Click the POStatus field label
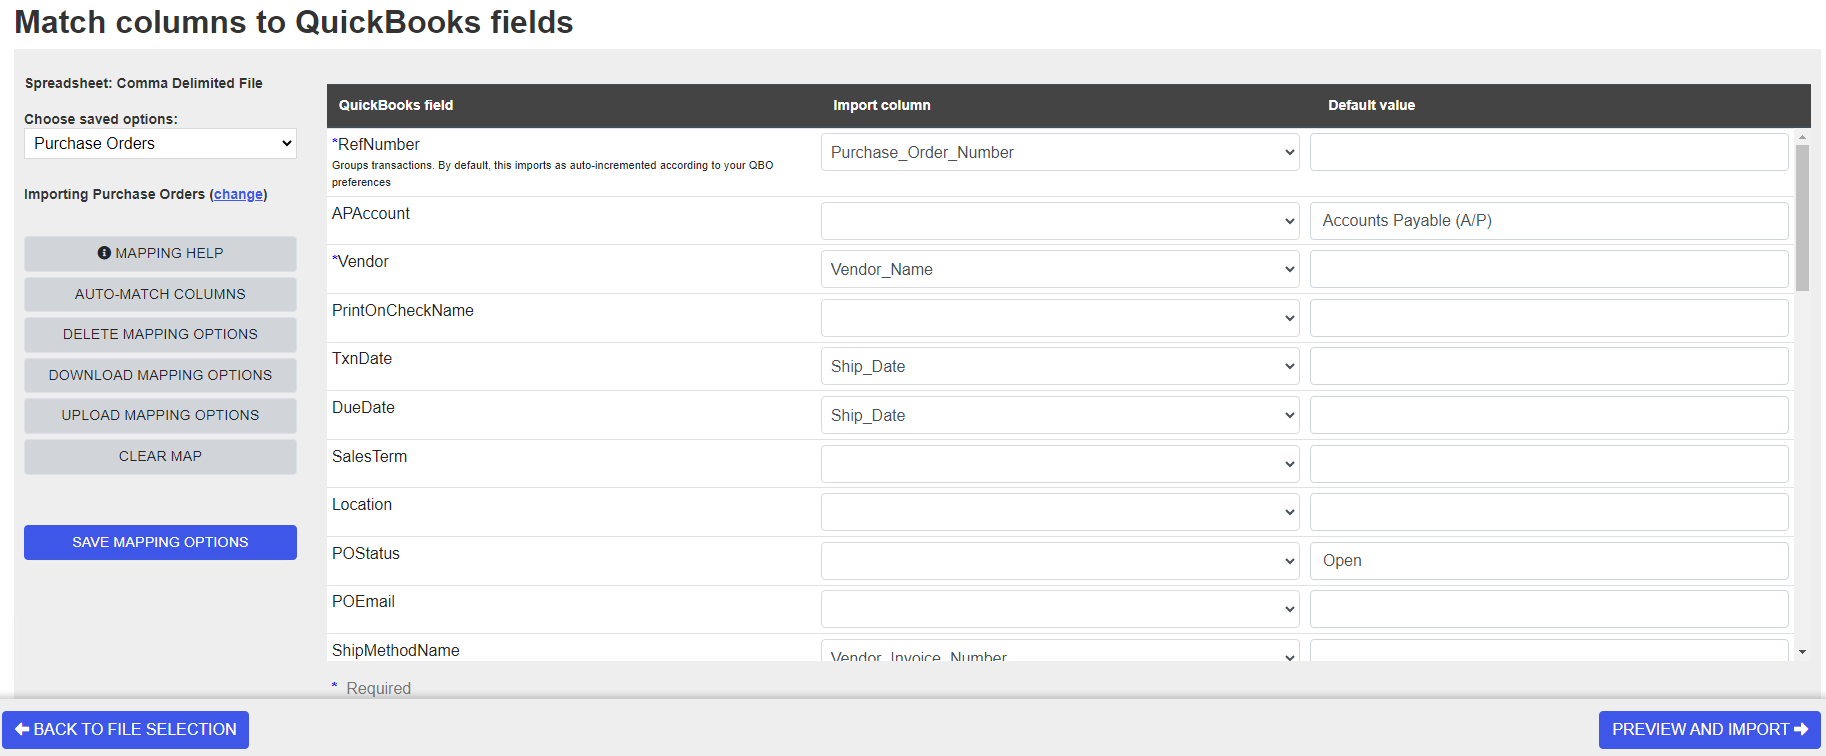The width and height of the screenshot is (1826, 756). [366, 553]
